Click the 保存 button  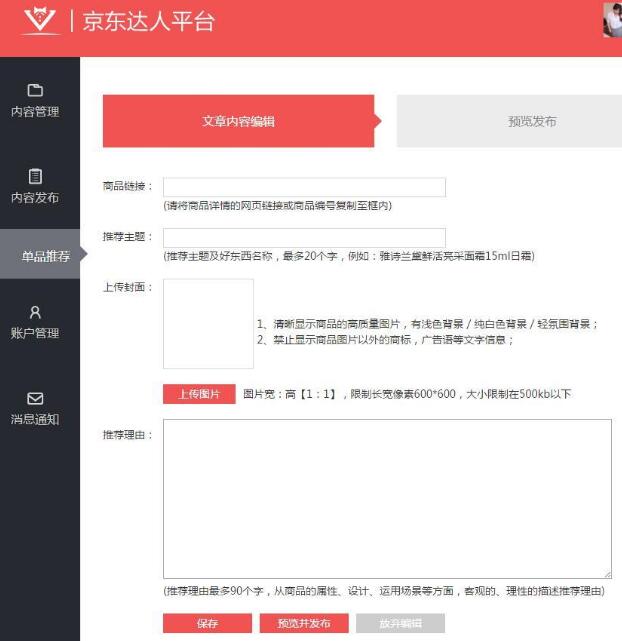tap(208, 623)
